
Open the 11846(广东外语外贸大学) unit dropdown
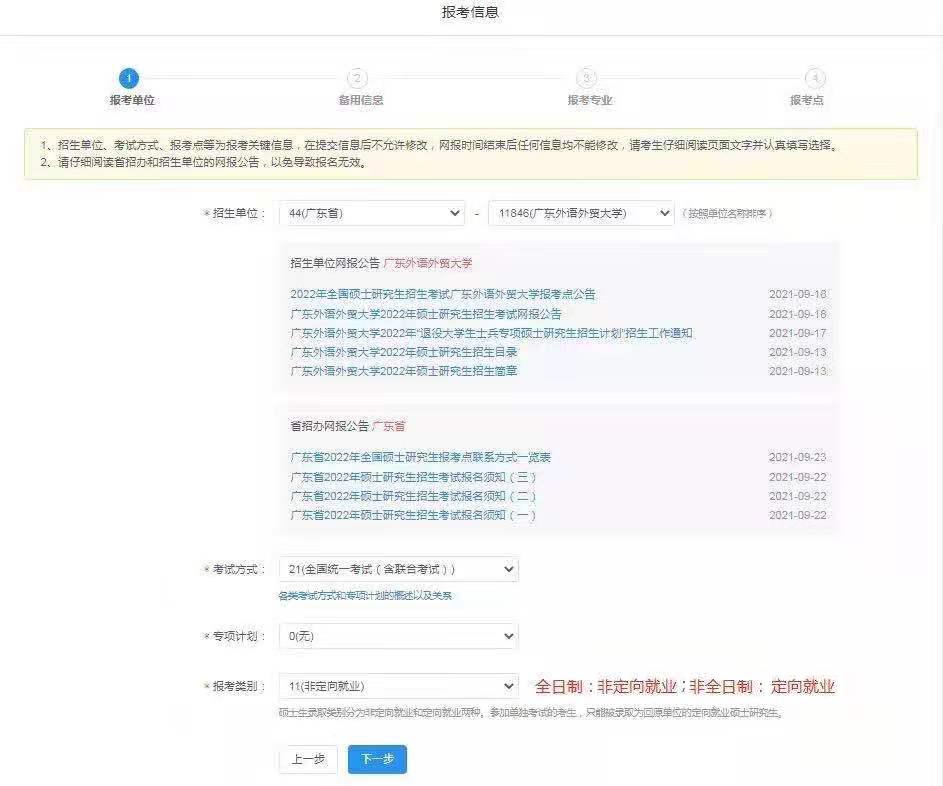coord(581,213)
